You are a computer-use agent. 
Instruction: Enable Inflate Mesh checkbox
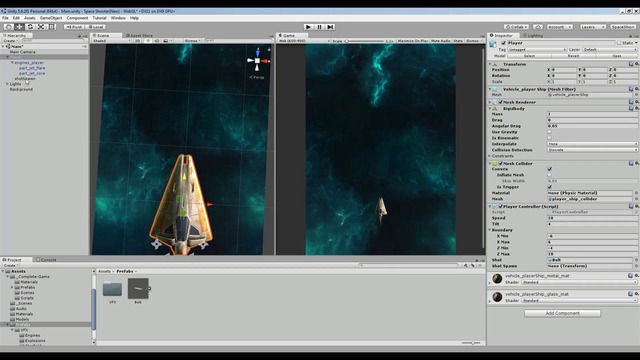549,175
